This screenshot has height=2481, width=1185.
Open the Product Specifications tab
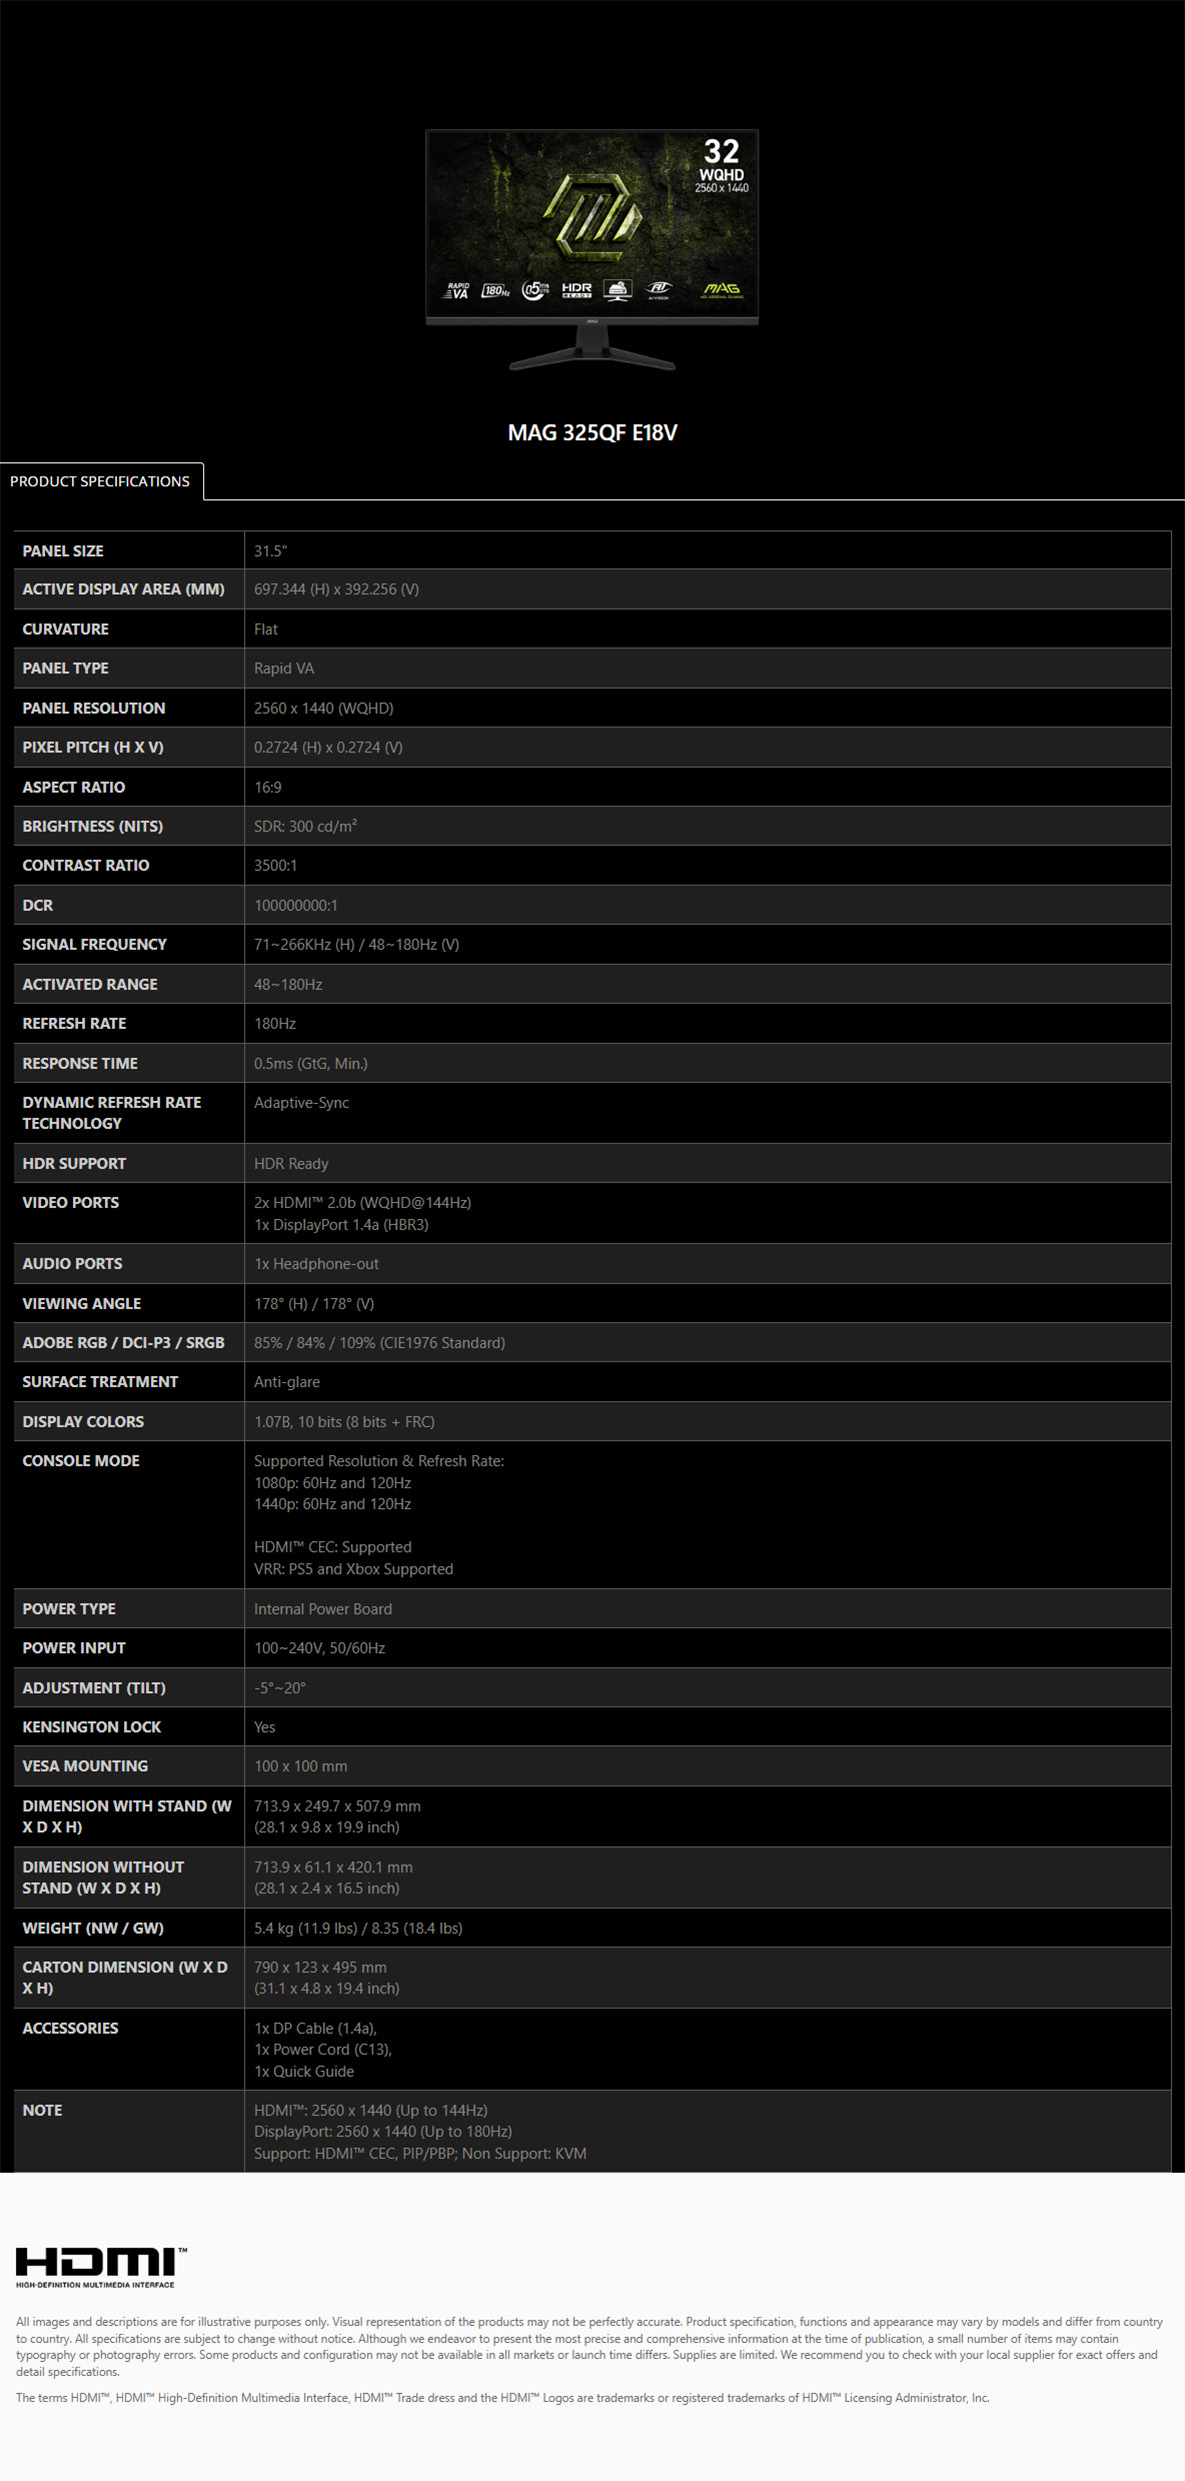[101, 481]
